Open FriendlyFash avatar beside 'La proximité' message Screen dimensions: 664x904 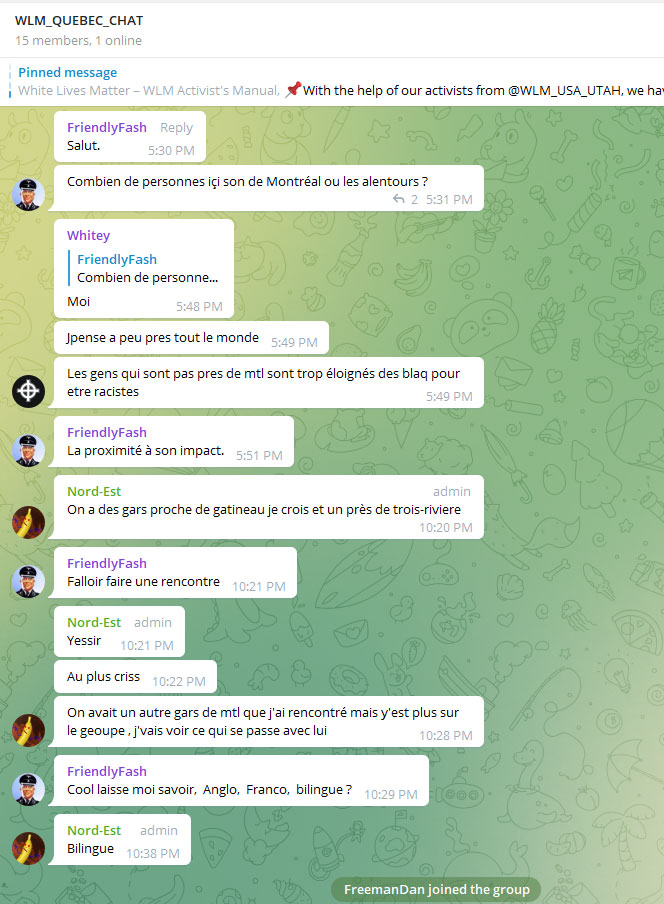[x=28, y=450]
